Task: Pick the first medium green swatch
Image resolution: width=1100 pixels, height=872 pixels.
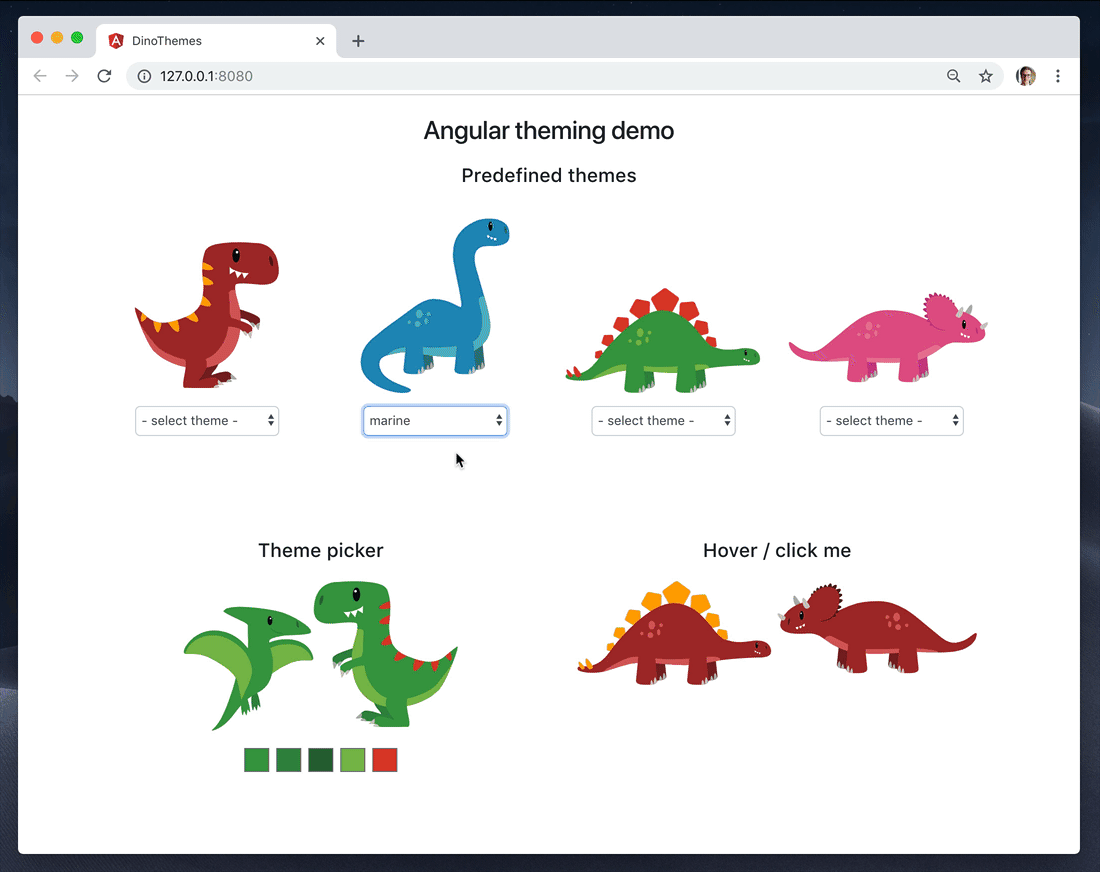Action: coord(257,760)
